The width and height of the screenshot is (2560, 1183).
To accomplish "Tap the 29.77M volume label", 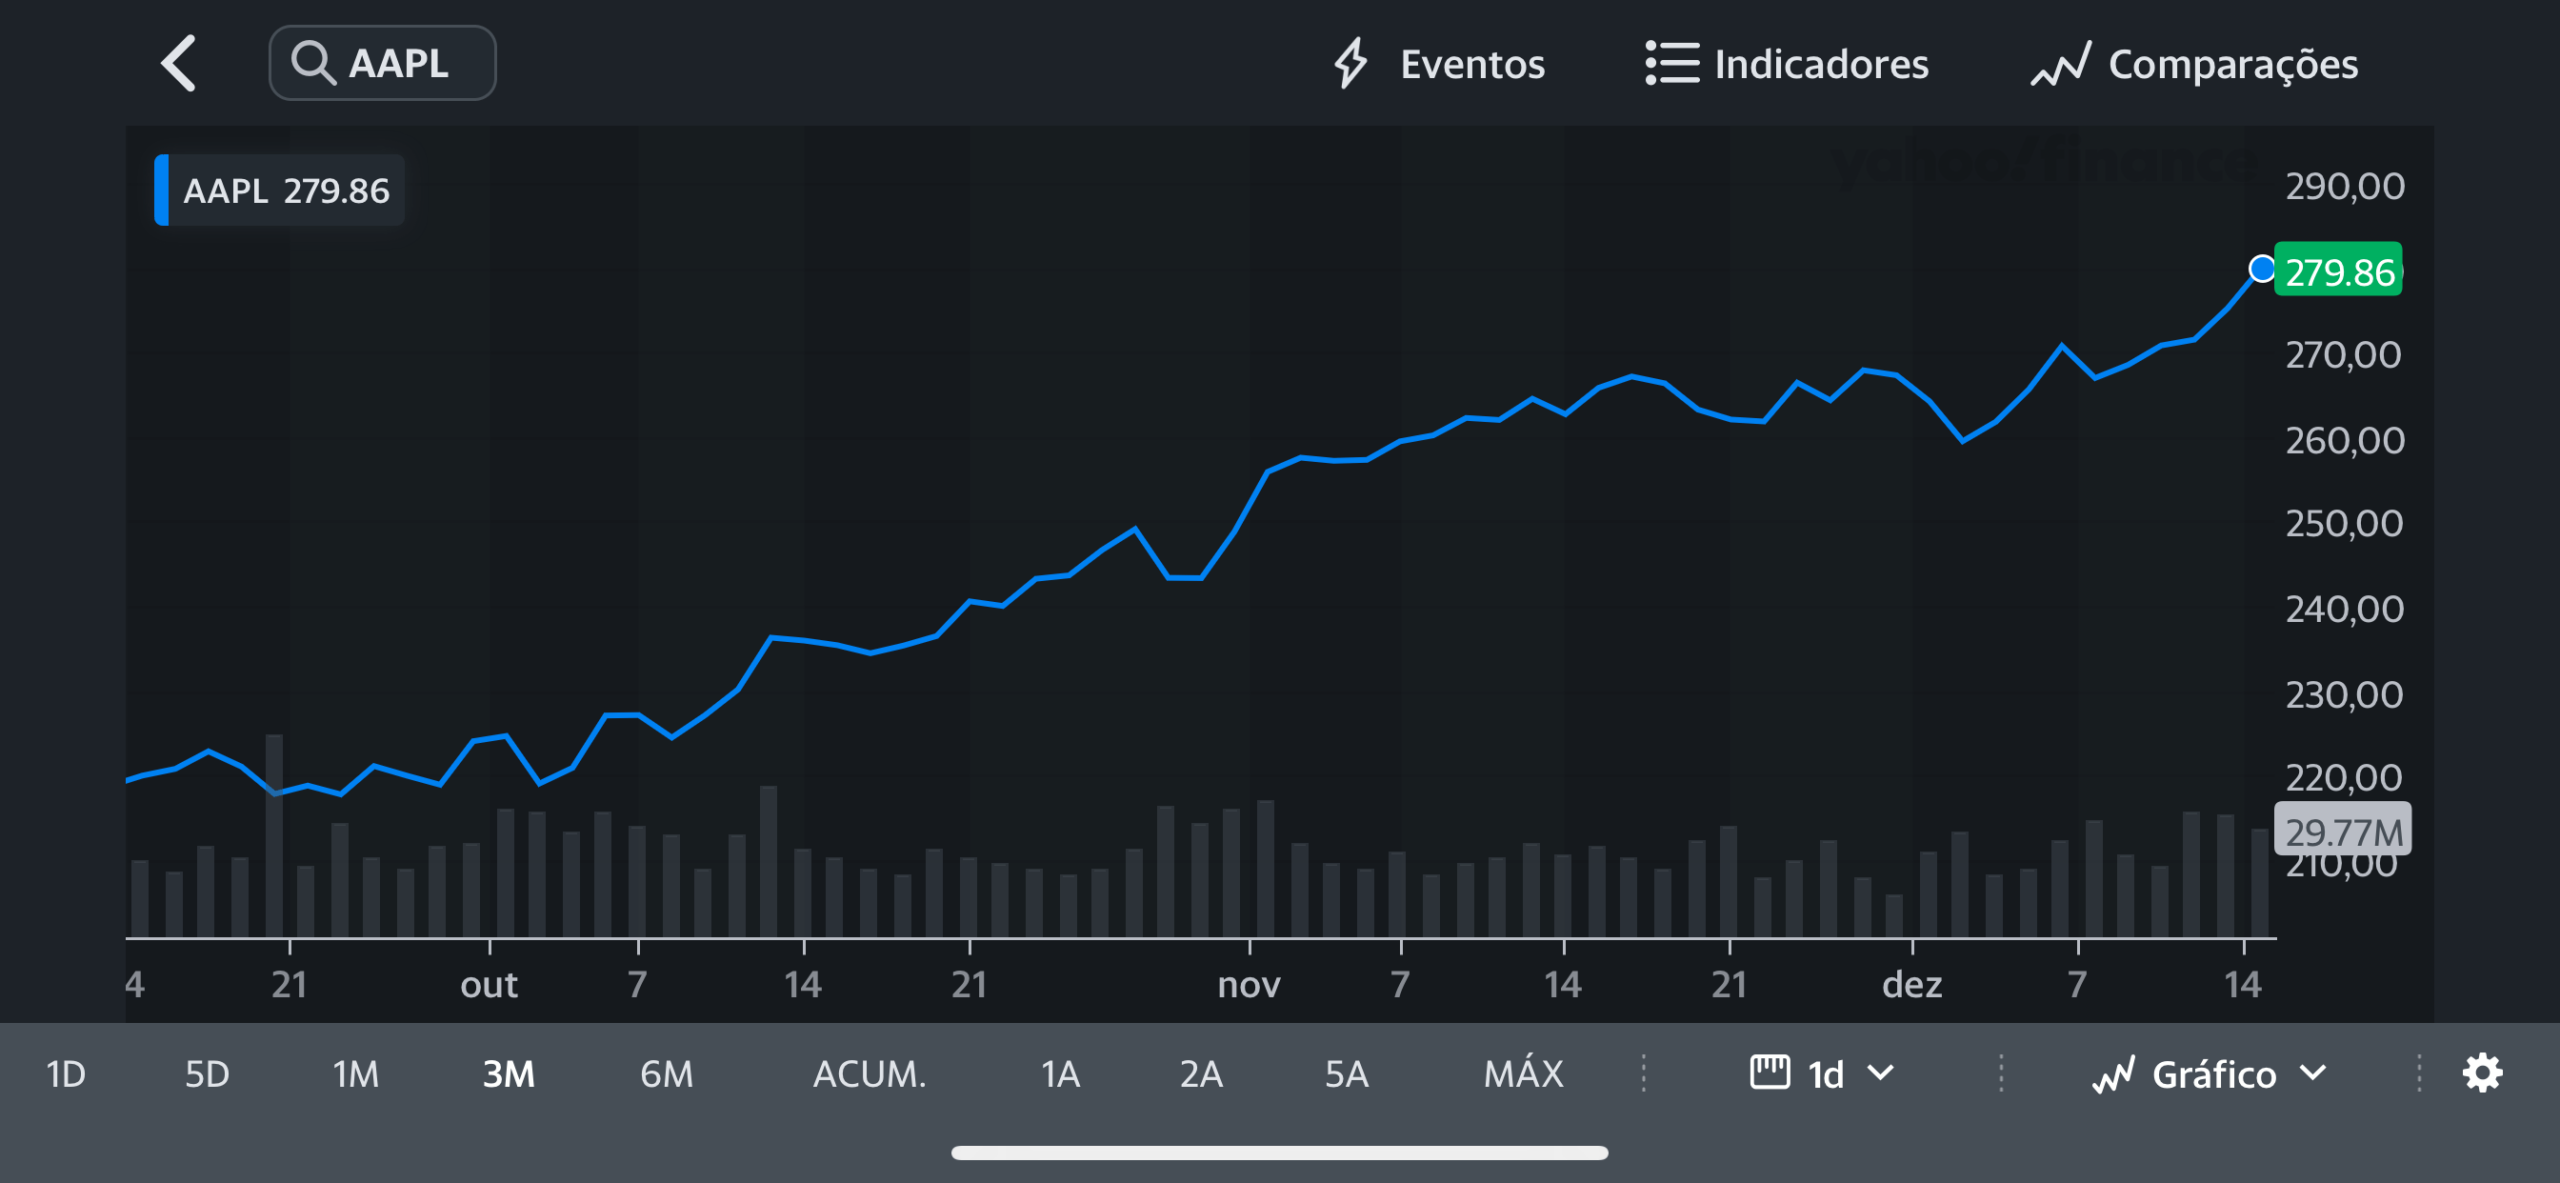I will 2343,831.
